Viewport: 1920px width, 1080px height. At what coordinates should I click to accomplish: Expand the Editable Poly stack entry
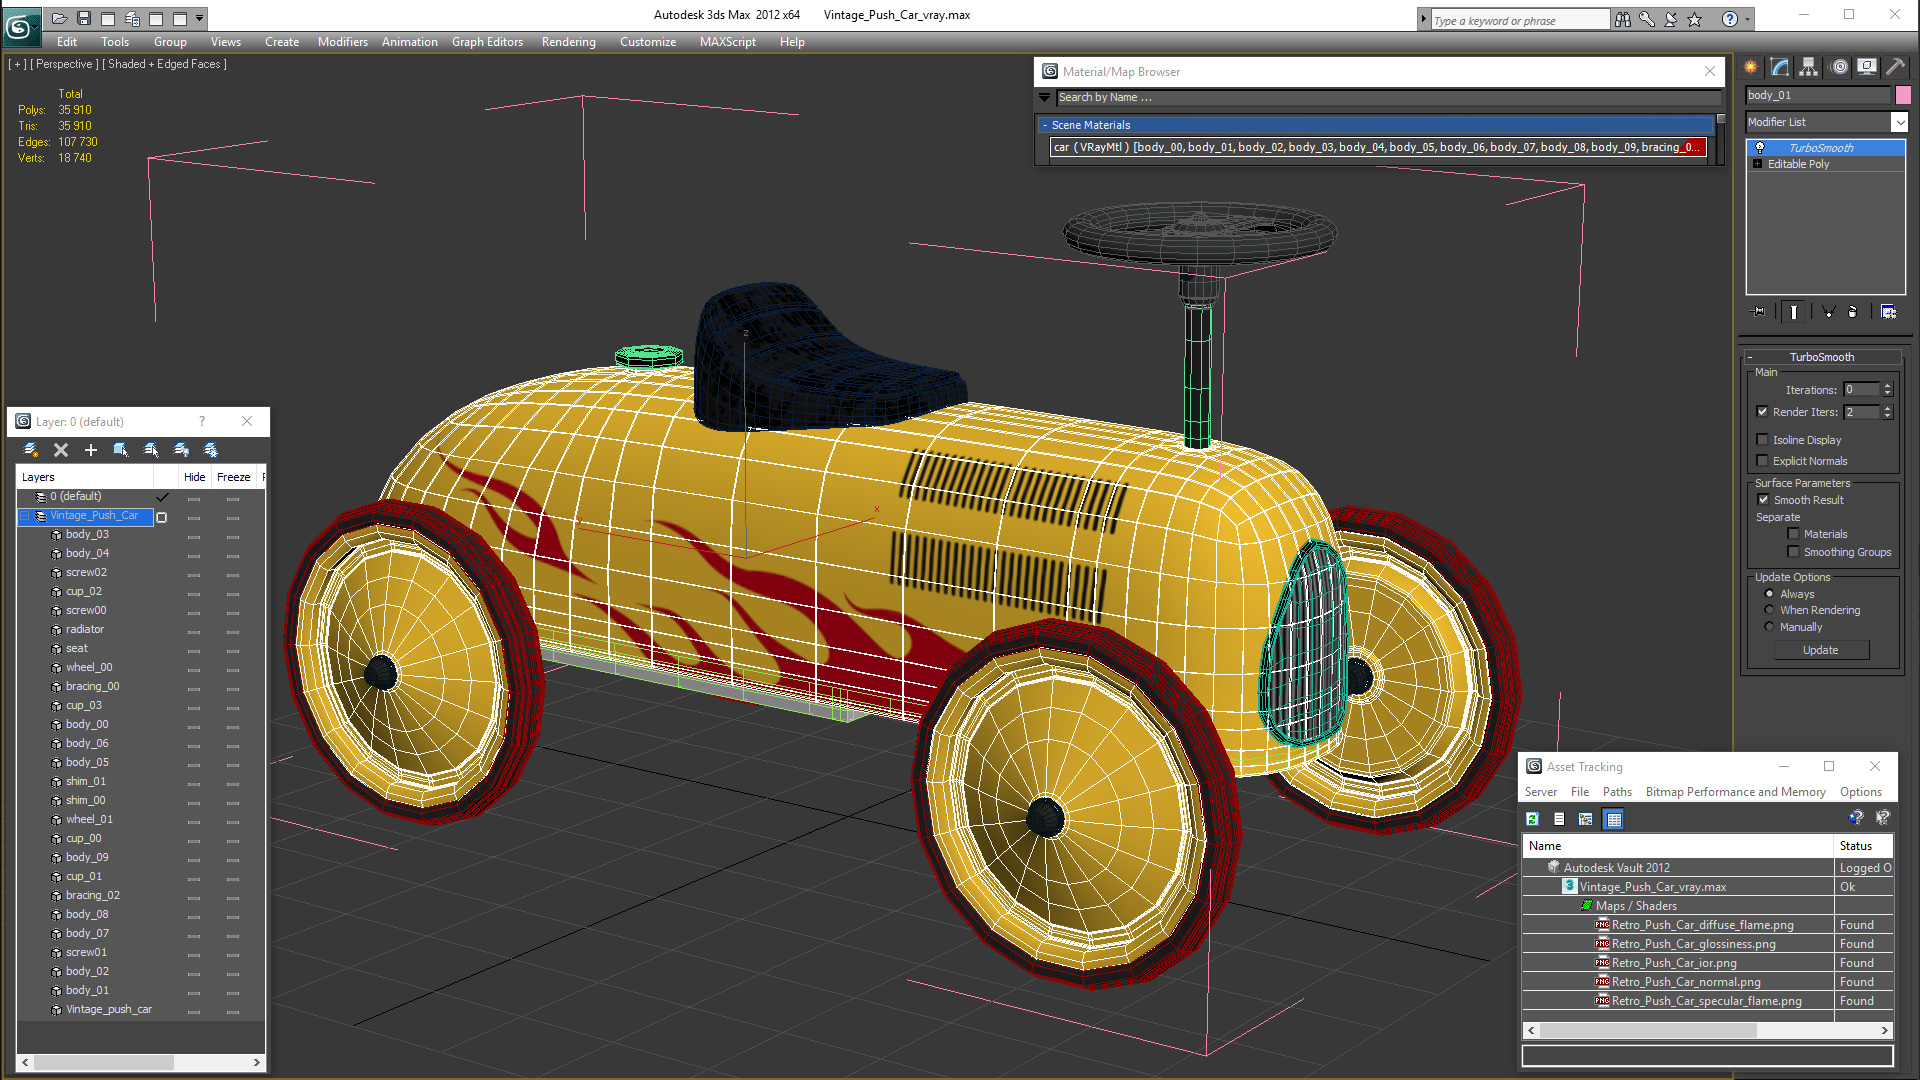click(x=1757, y=164)
